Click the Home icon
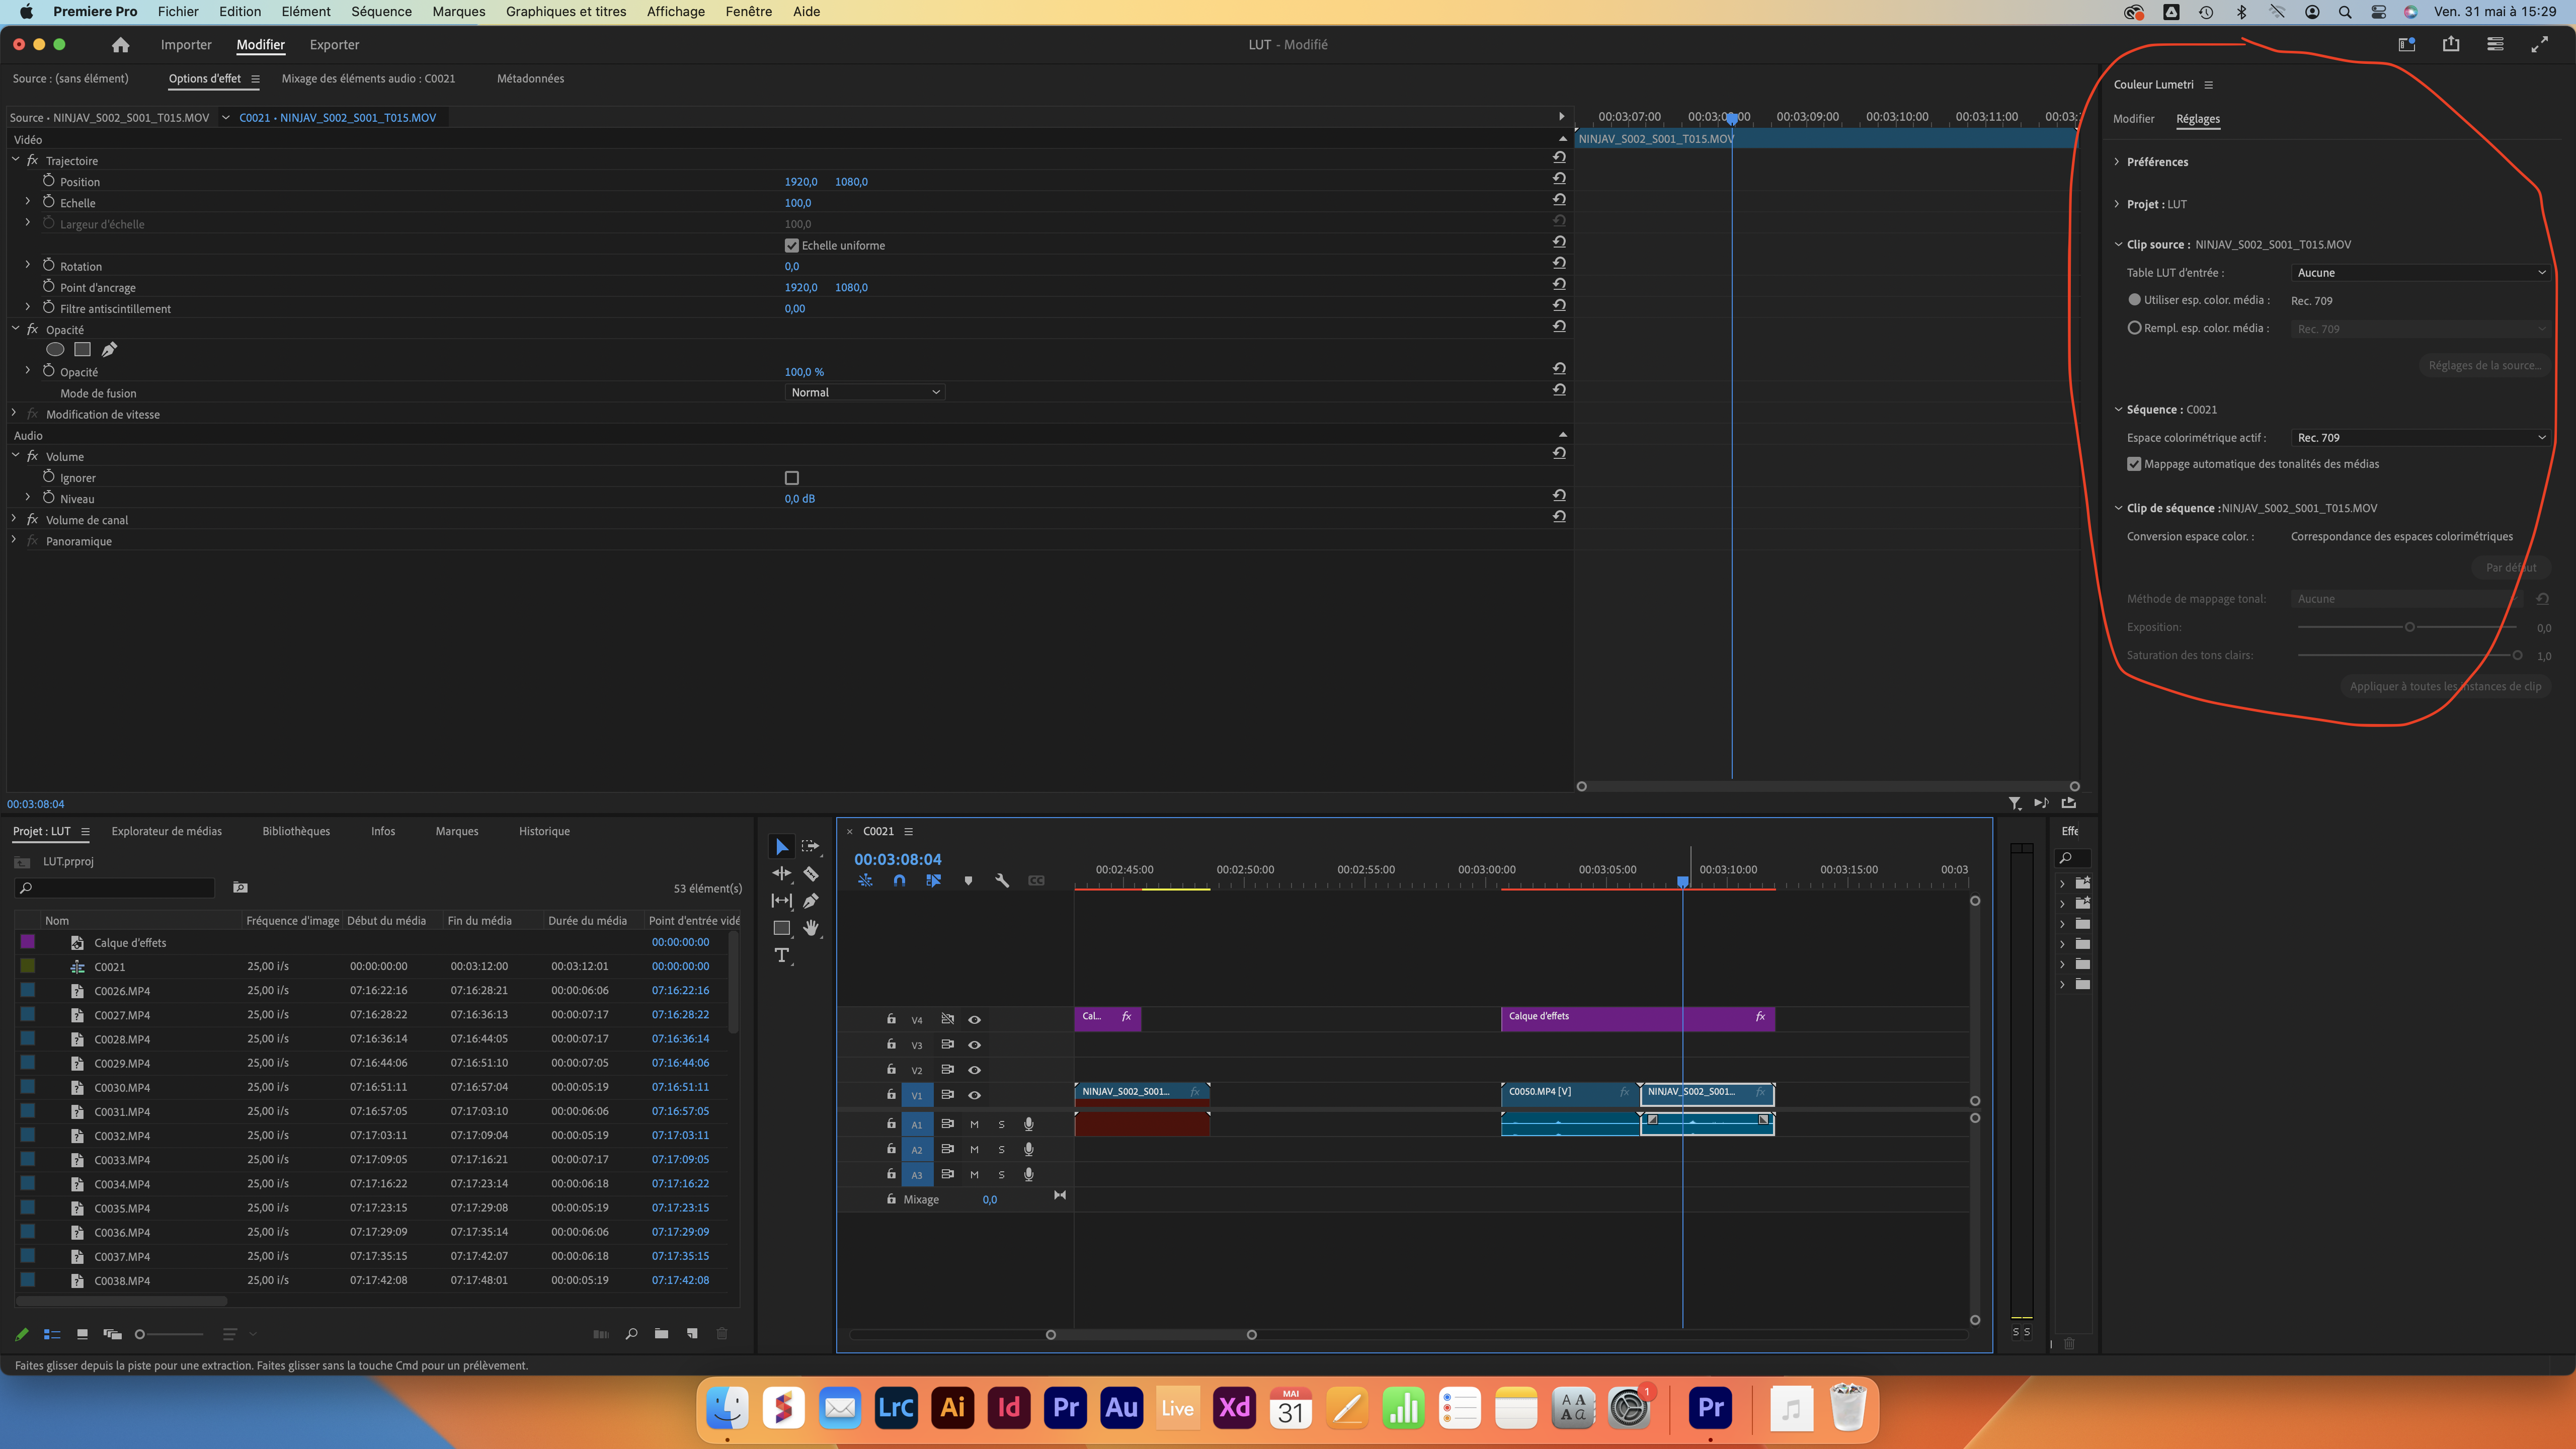Screen dimensions: 2576x1449 [x=120, y=45]
